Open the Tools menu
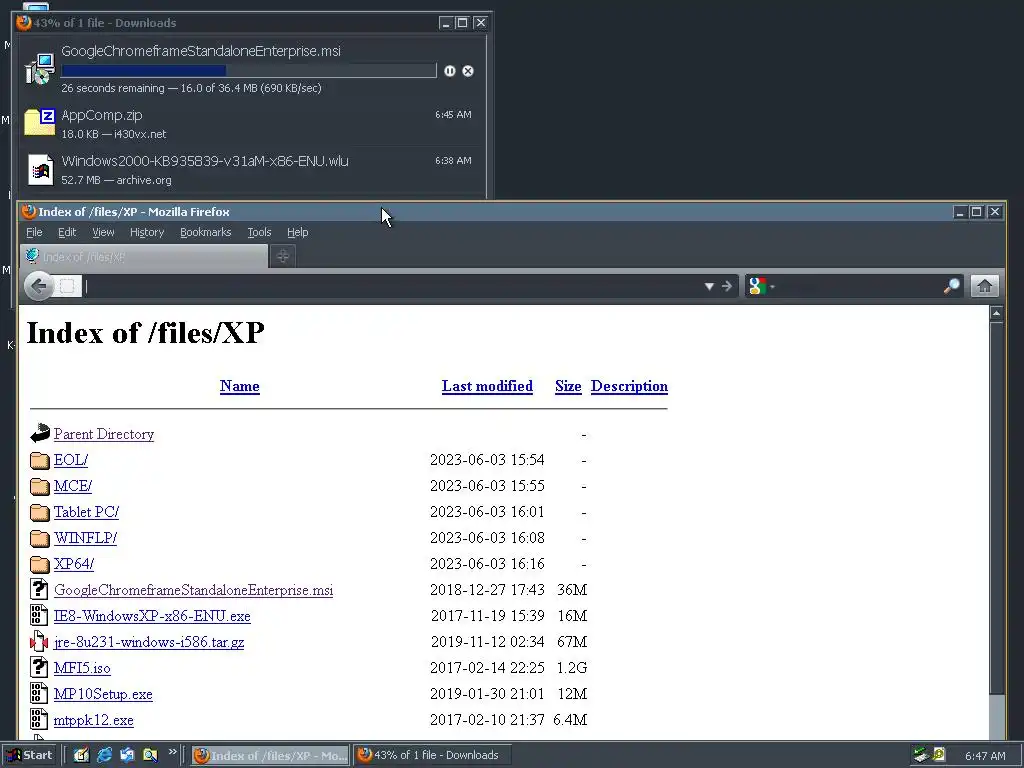Viewport: 1024px width, 768px height. [x=259, y=232]
